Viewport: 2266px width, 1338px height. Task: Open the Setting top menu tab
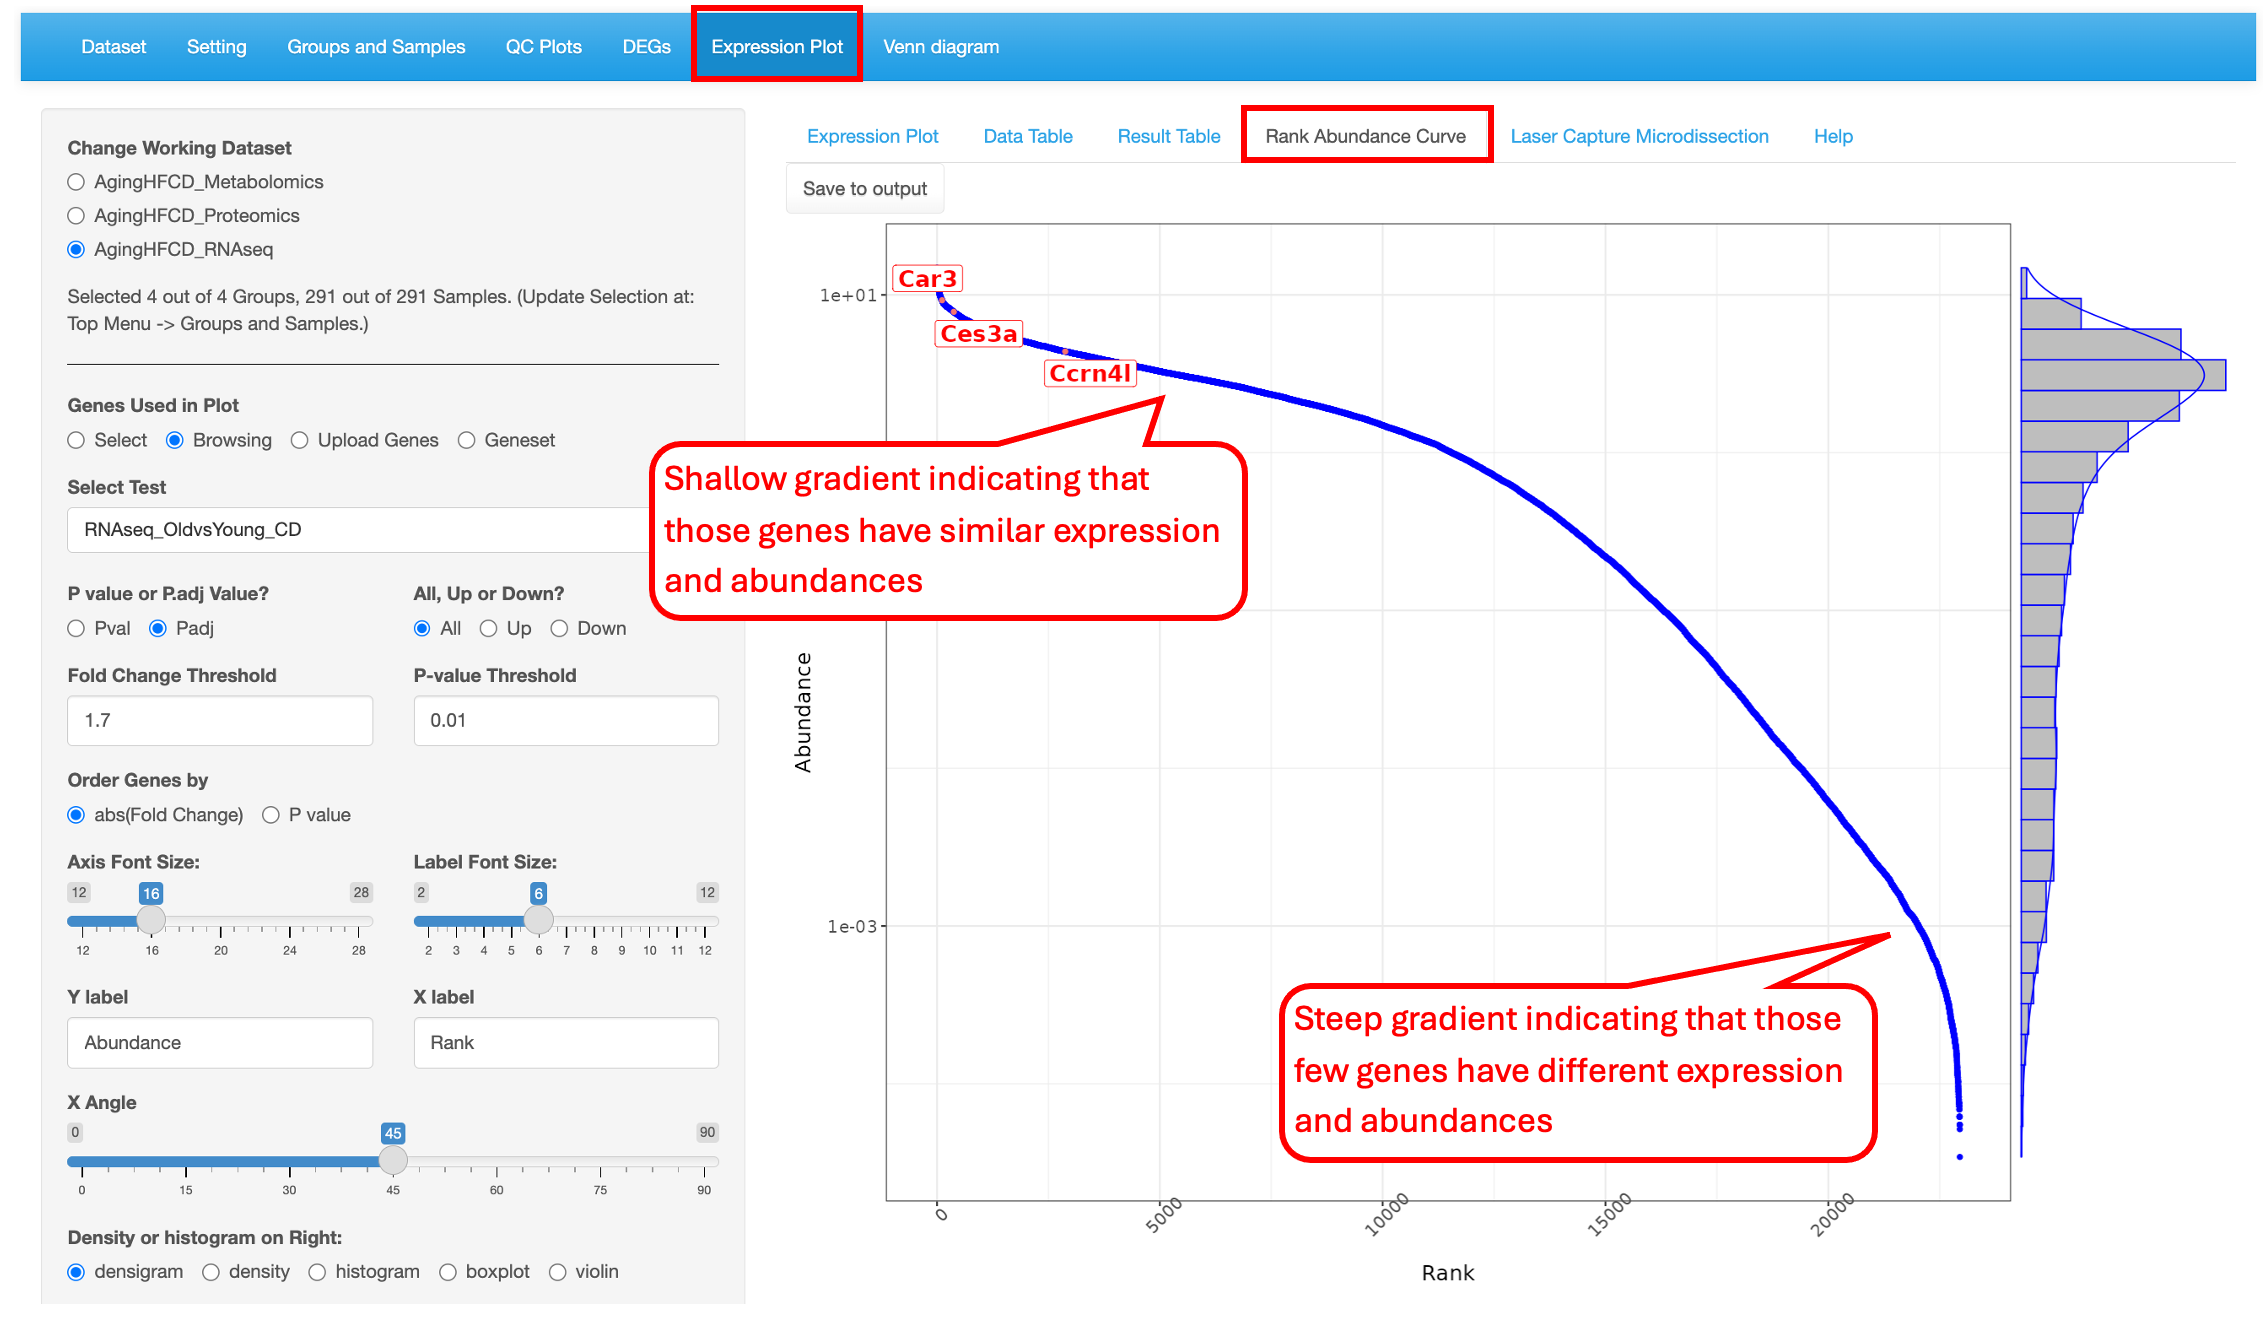point(216,47)
